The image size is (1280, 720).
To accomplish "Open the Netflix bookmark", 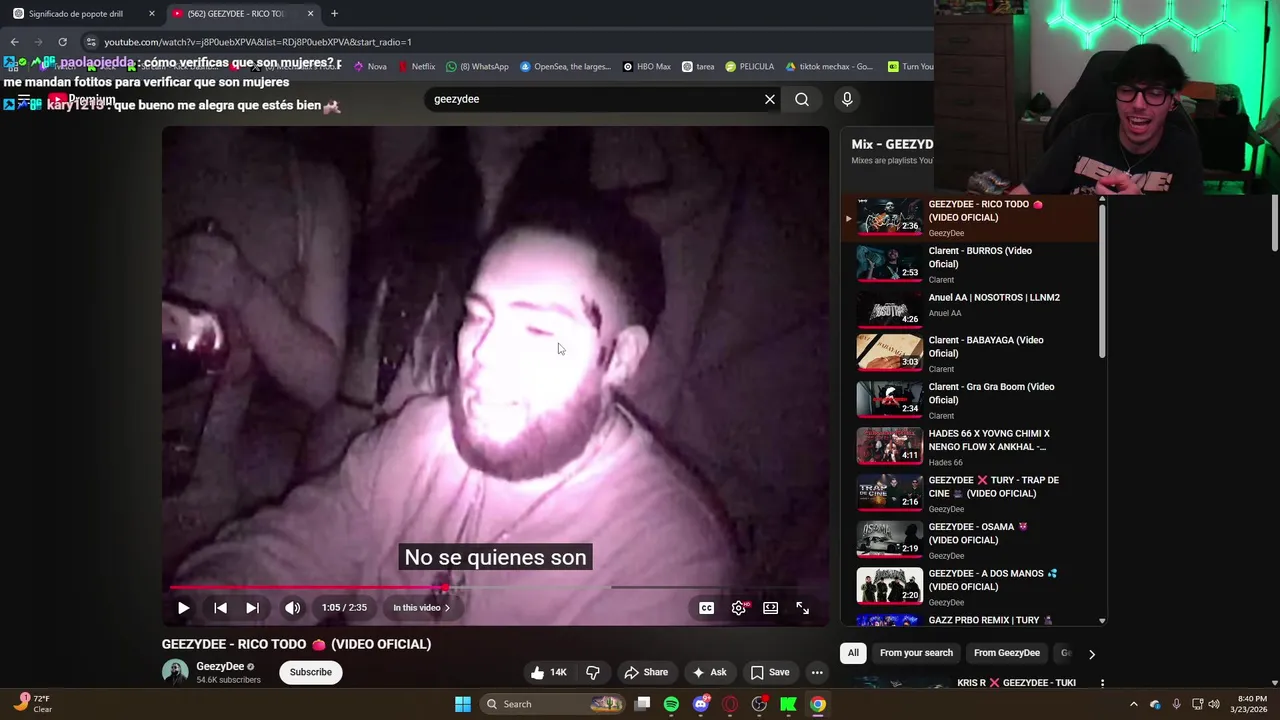I will [416, 67].
